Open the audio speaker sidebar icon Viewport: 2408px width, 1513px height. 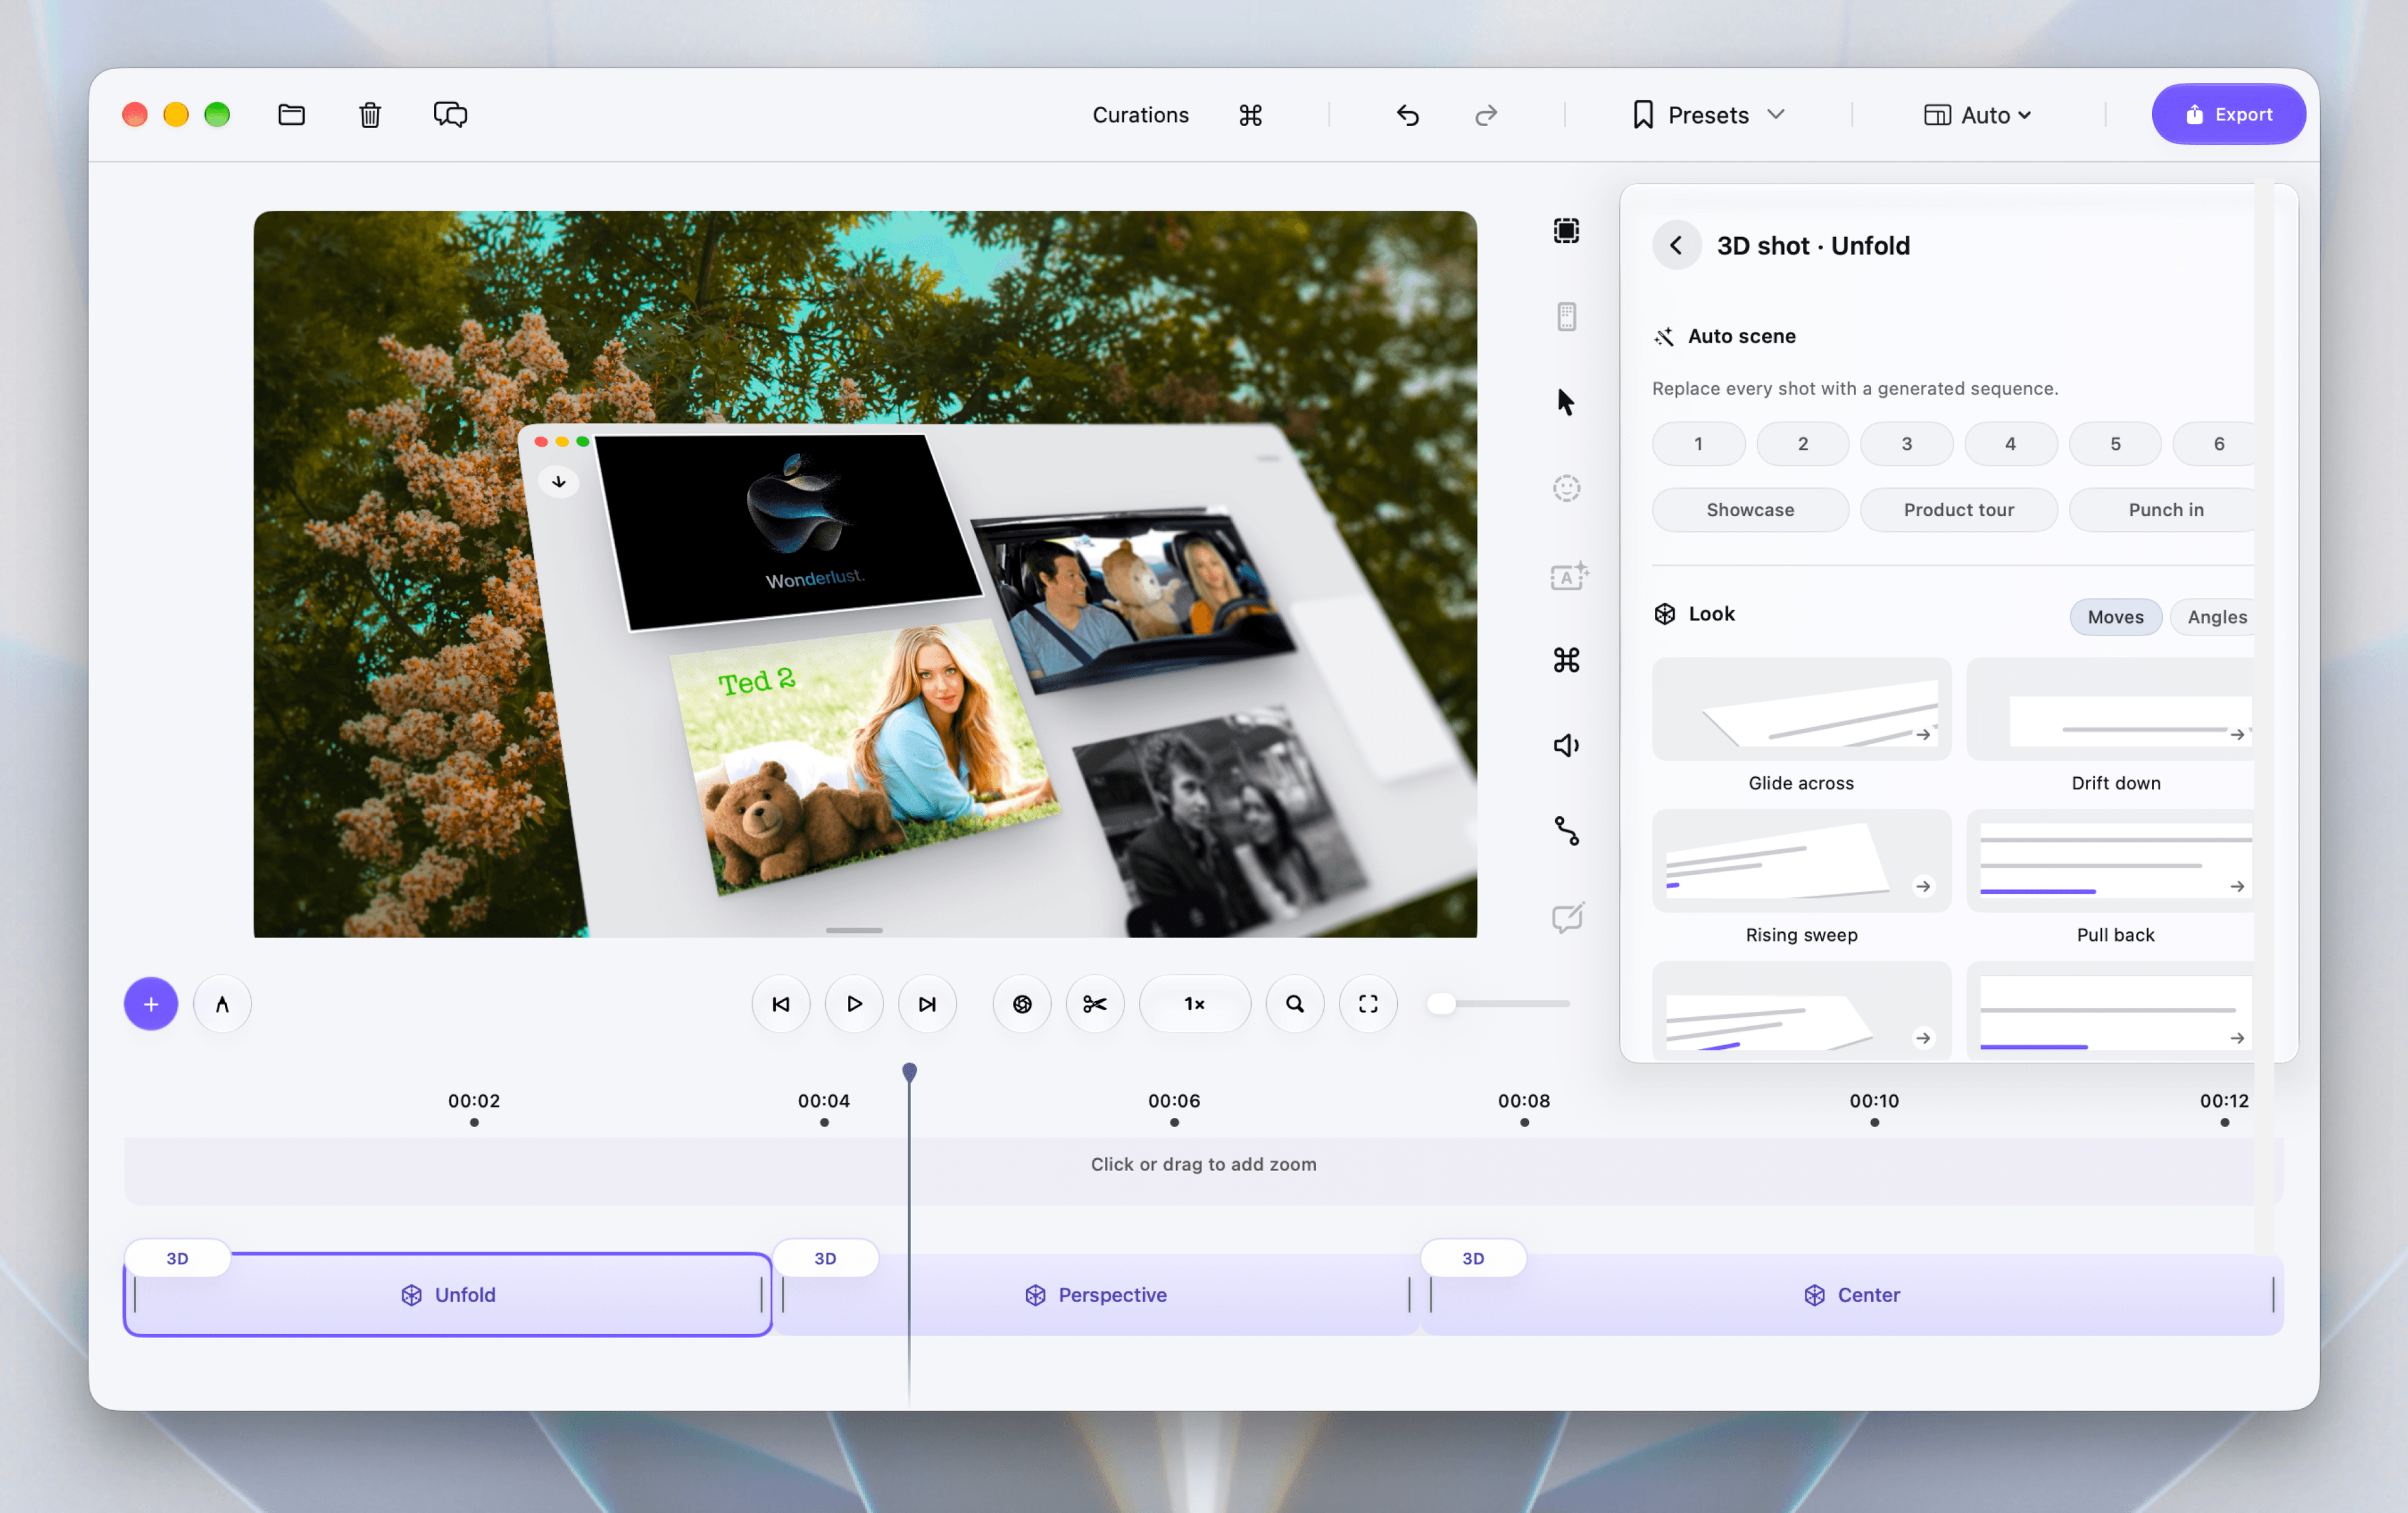1566,745
